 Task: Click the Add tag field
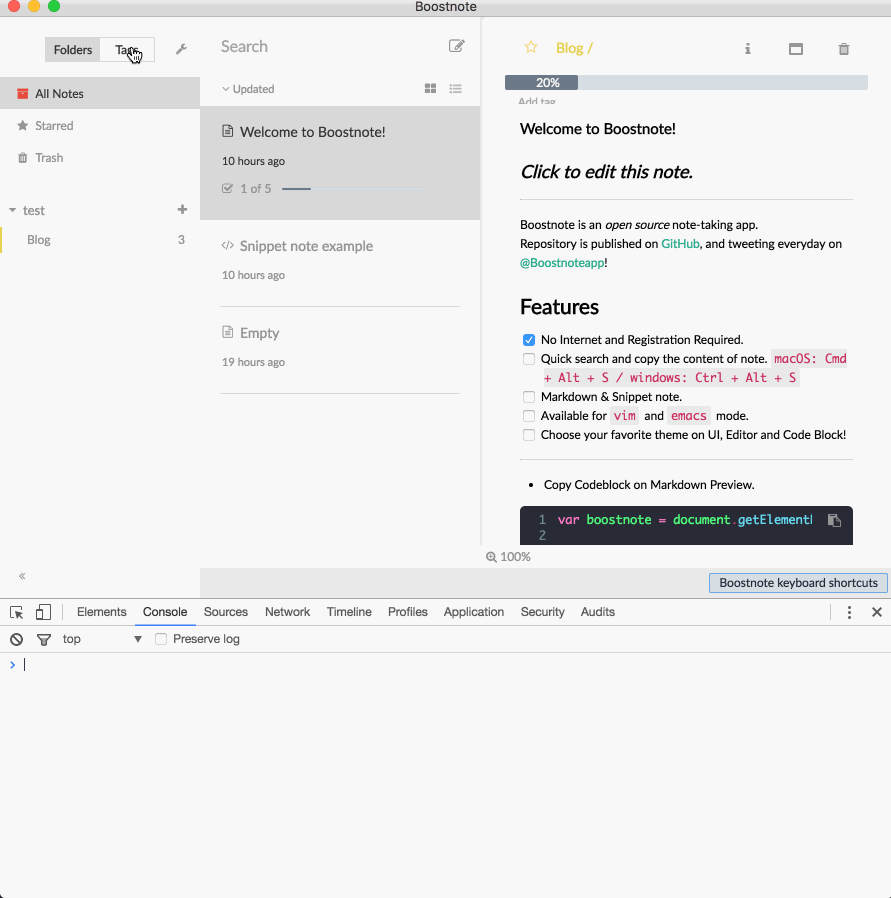pyautogui.click(x=537, y=101)
